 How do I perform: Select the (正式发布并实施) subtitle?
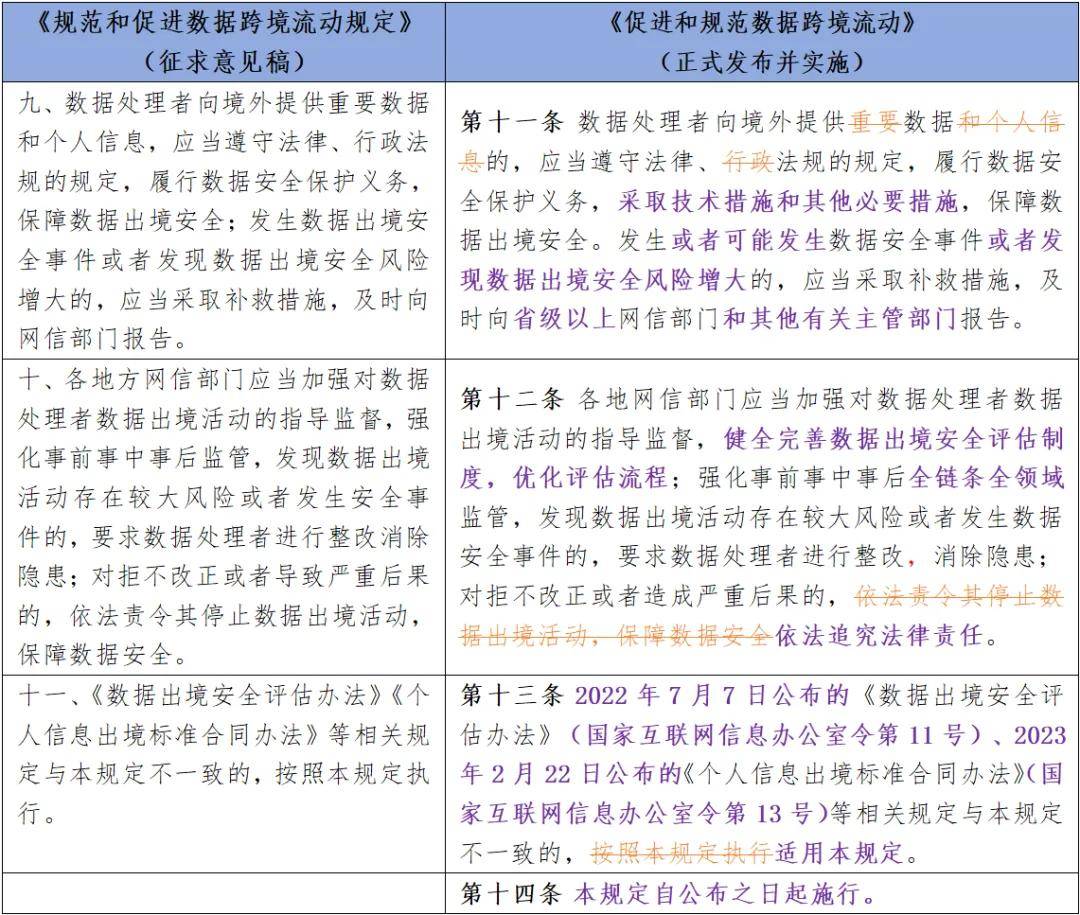(762, 61)
